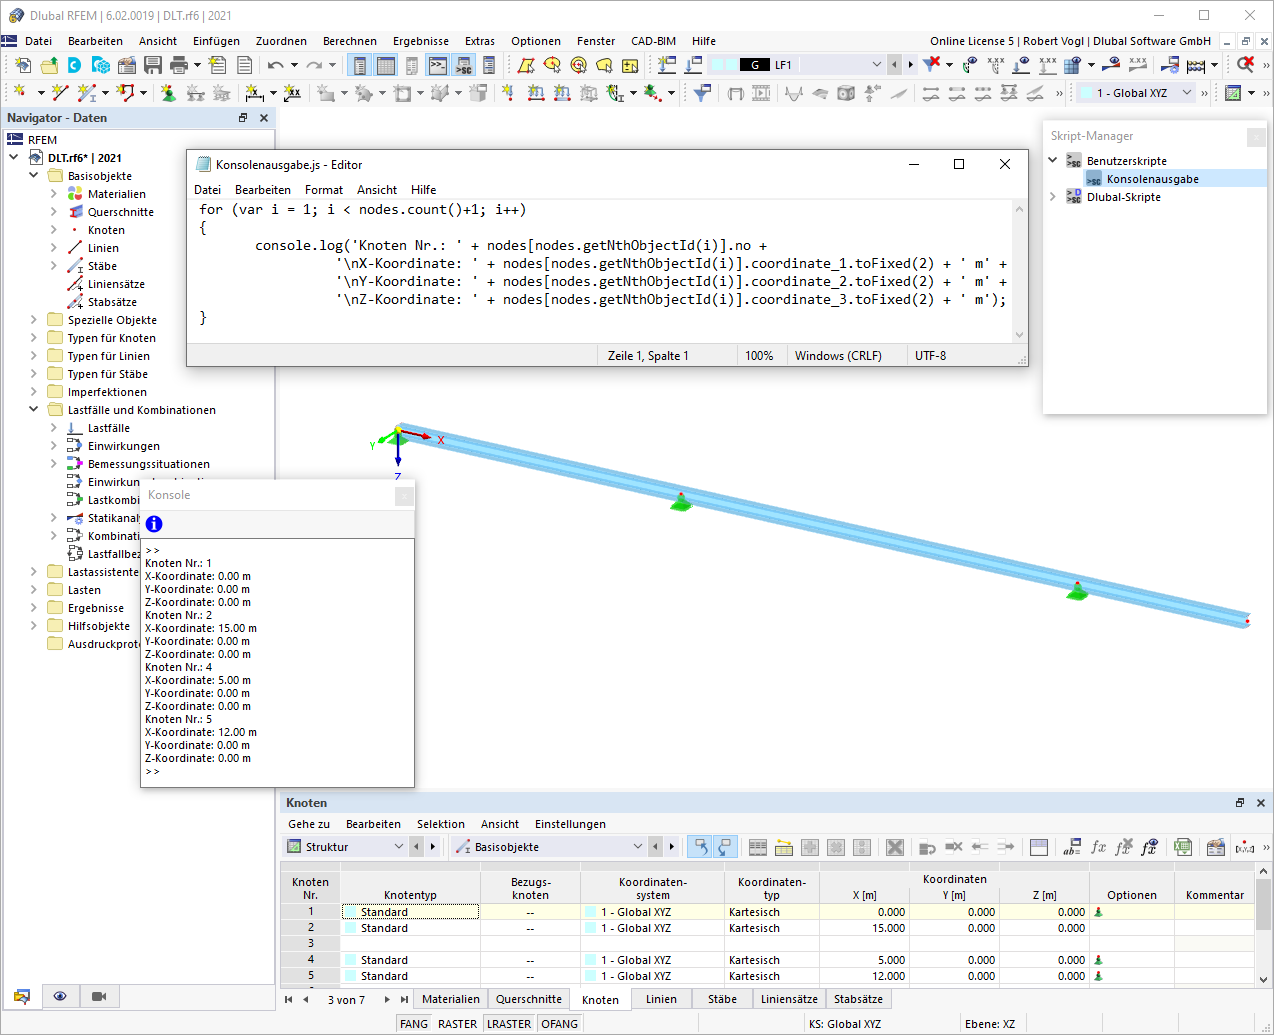Toggle the selection sync icon in table toolbar
1274x1035 pixels.
point(701,847)
